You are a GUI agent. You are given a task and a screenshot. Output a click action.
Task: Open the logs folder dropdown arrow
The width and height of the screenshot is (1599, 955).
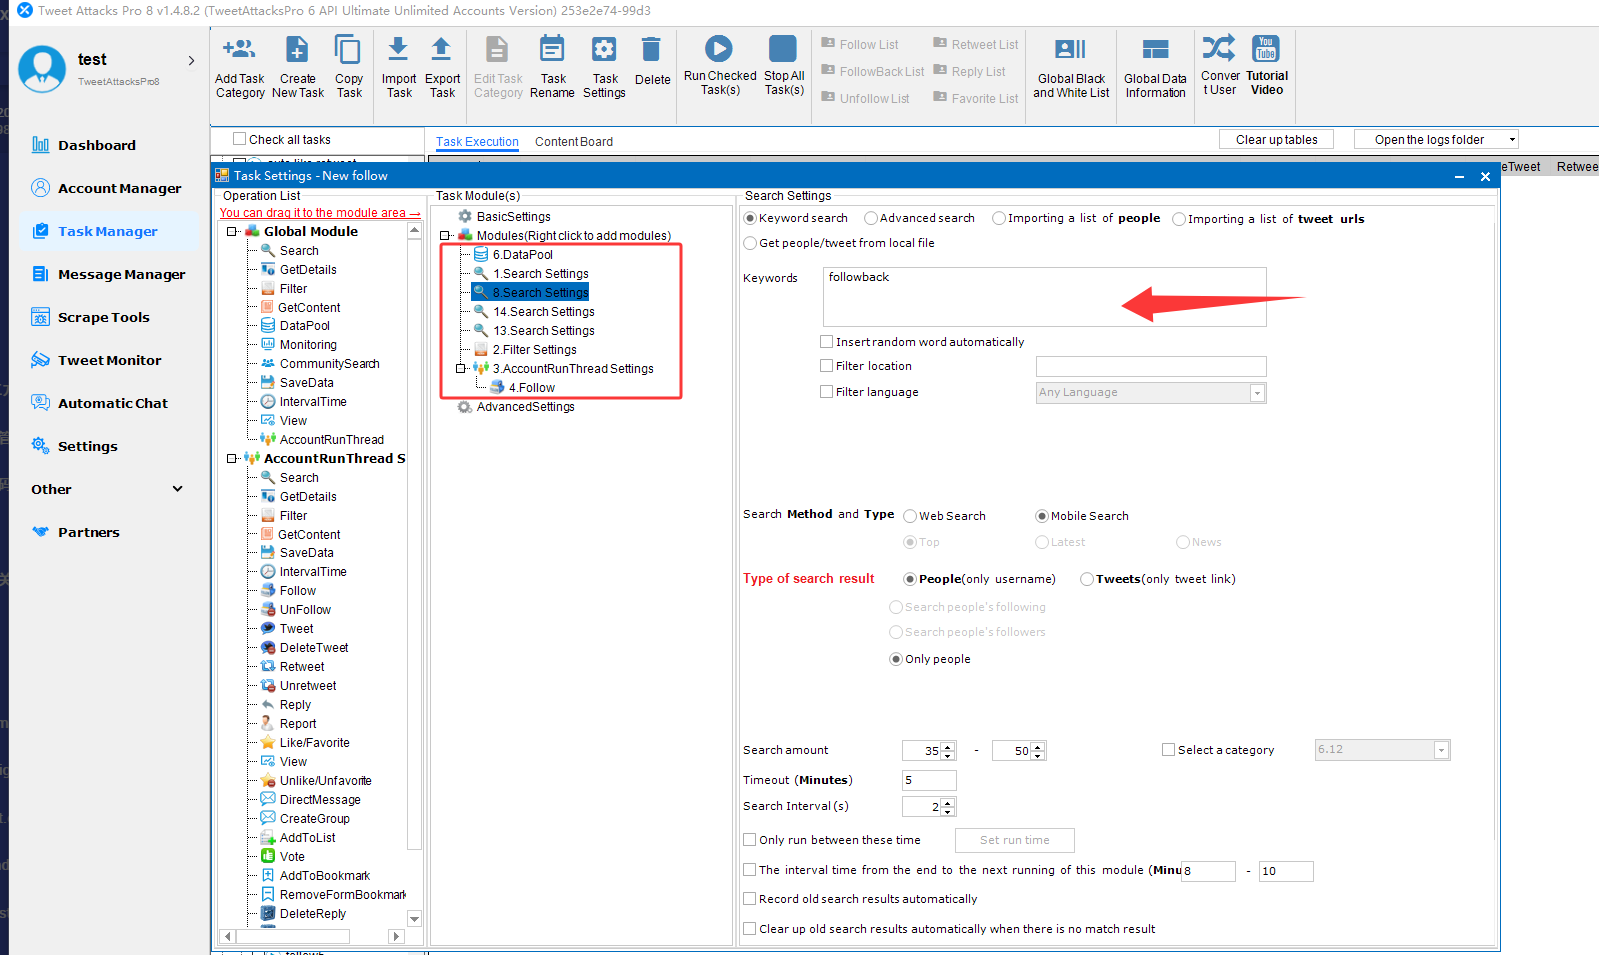1512,140
